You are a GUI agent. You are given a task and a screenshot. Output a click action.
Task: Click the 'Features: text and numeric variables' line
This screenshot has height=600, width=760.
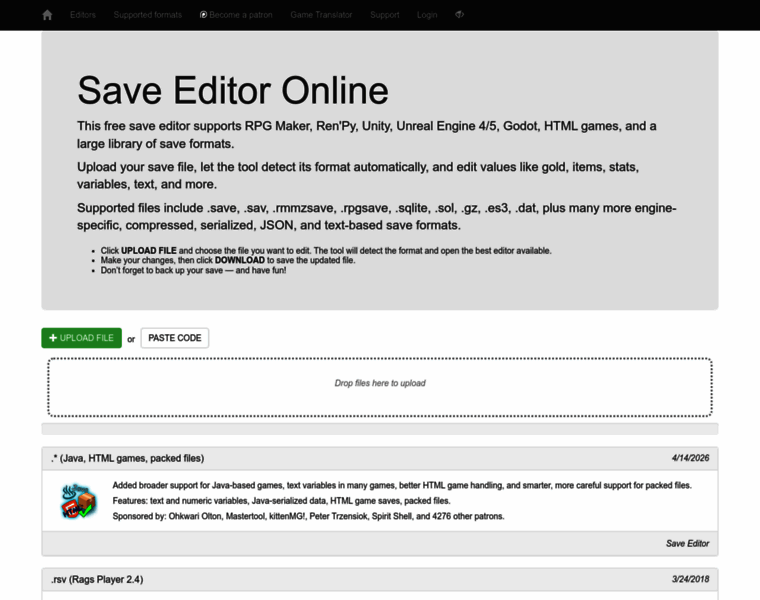[282, 501]
